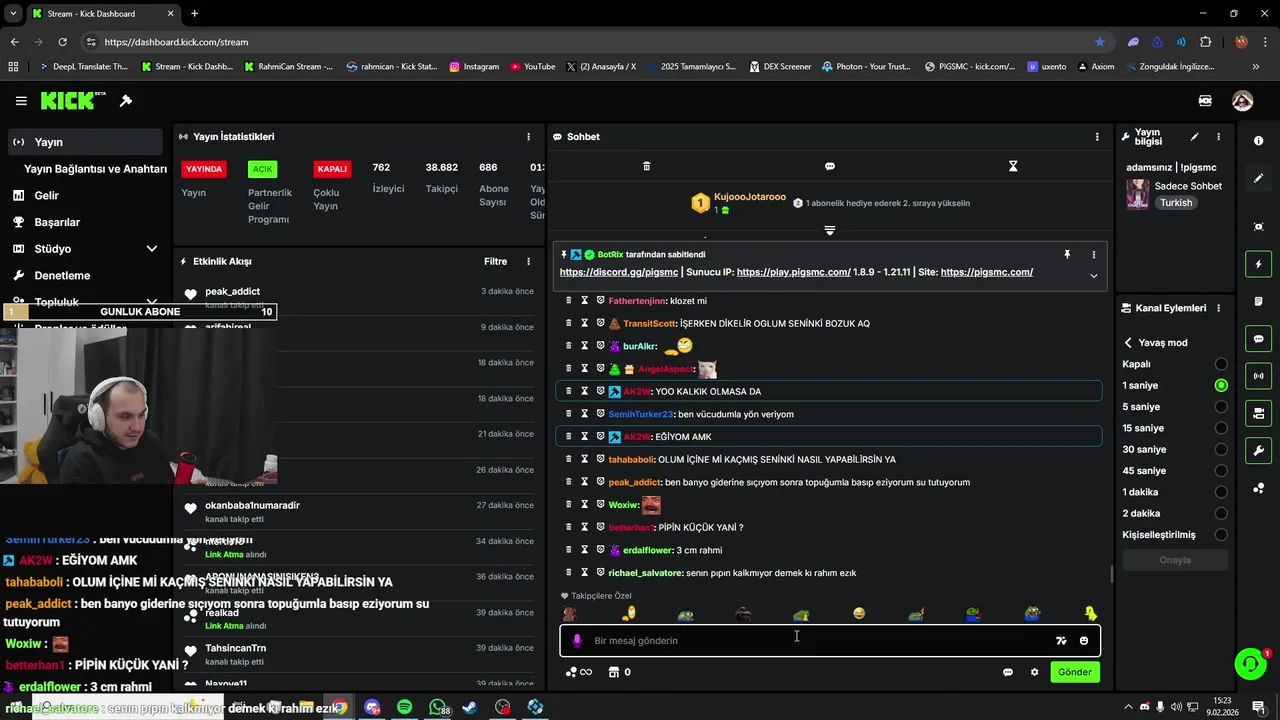
Task: Open the Filtre activity filter
Action: click(496, 262)
